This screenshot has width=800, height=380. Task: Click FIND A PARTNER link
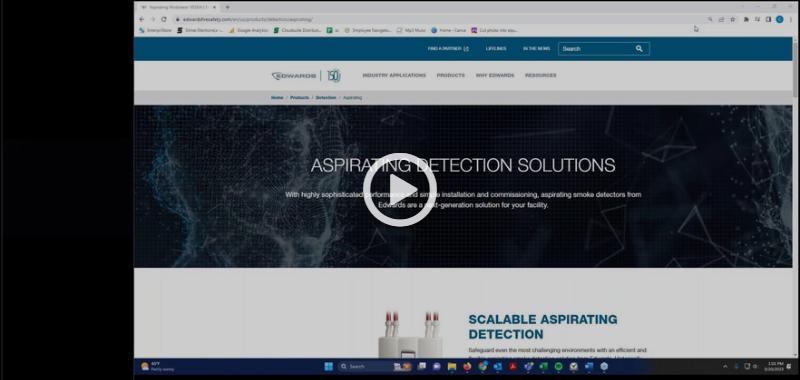point(448,49)
